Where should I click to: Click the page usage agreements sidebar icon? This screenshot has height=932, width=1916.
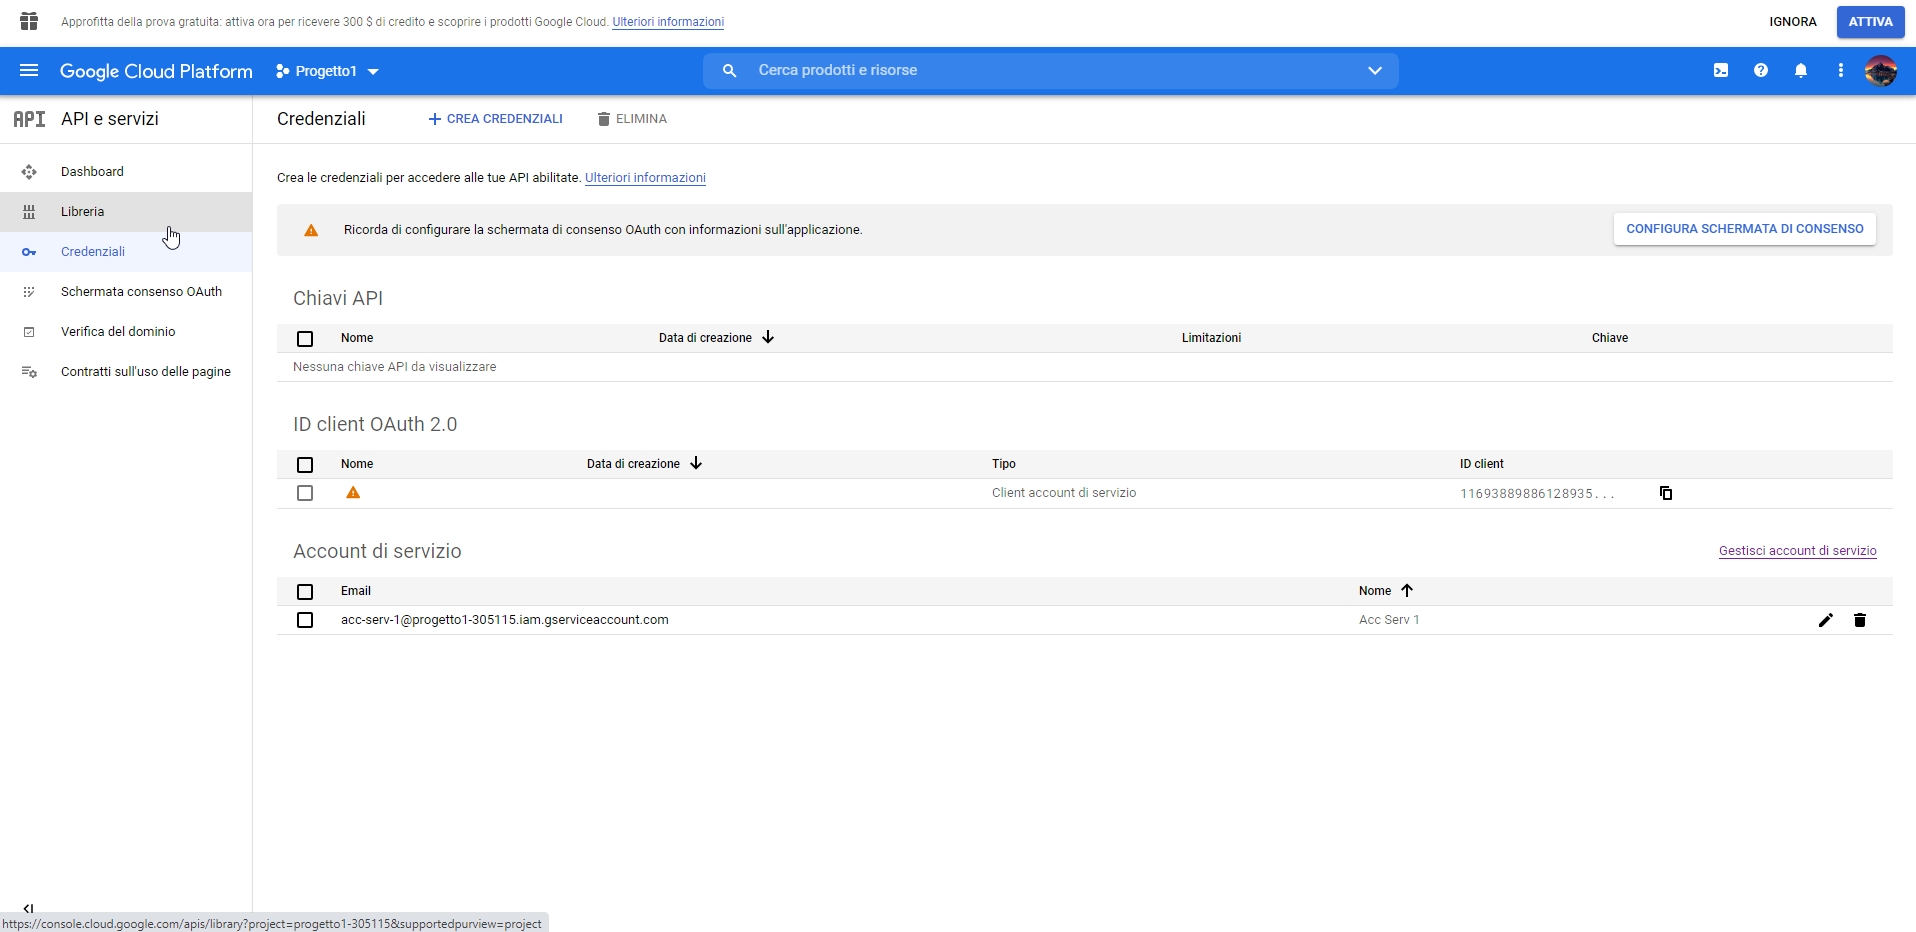click(29, 372)
